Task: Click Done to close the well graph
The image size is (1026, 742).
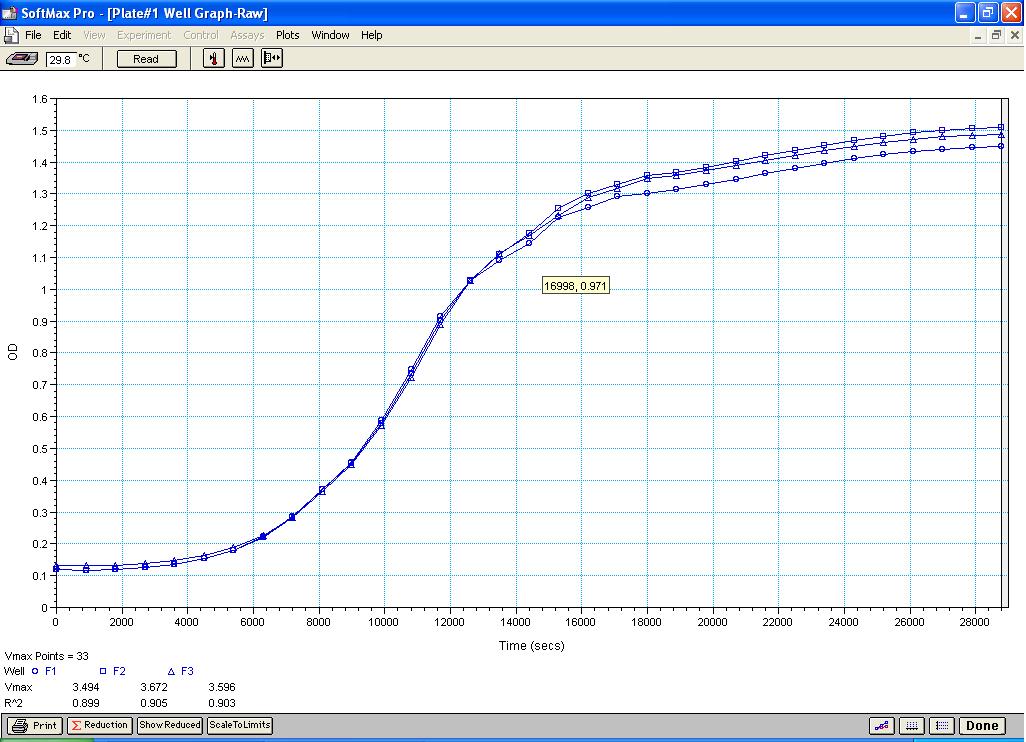Action: pos(982,726)
